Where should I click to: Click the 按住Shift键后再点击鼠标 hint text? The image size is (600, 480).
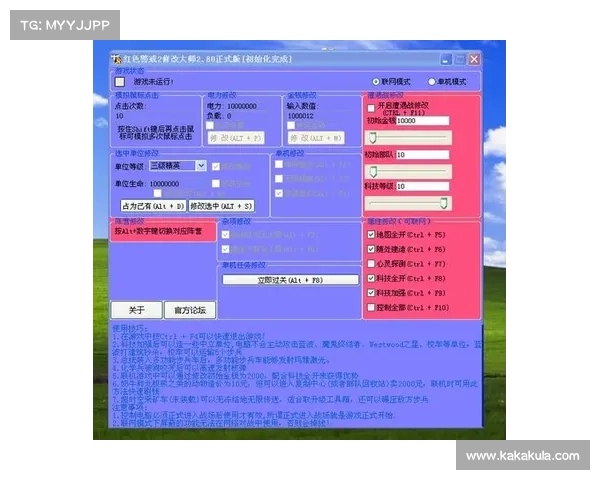point(156,132)
